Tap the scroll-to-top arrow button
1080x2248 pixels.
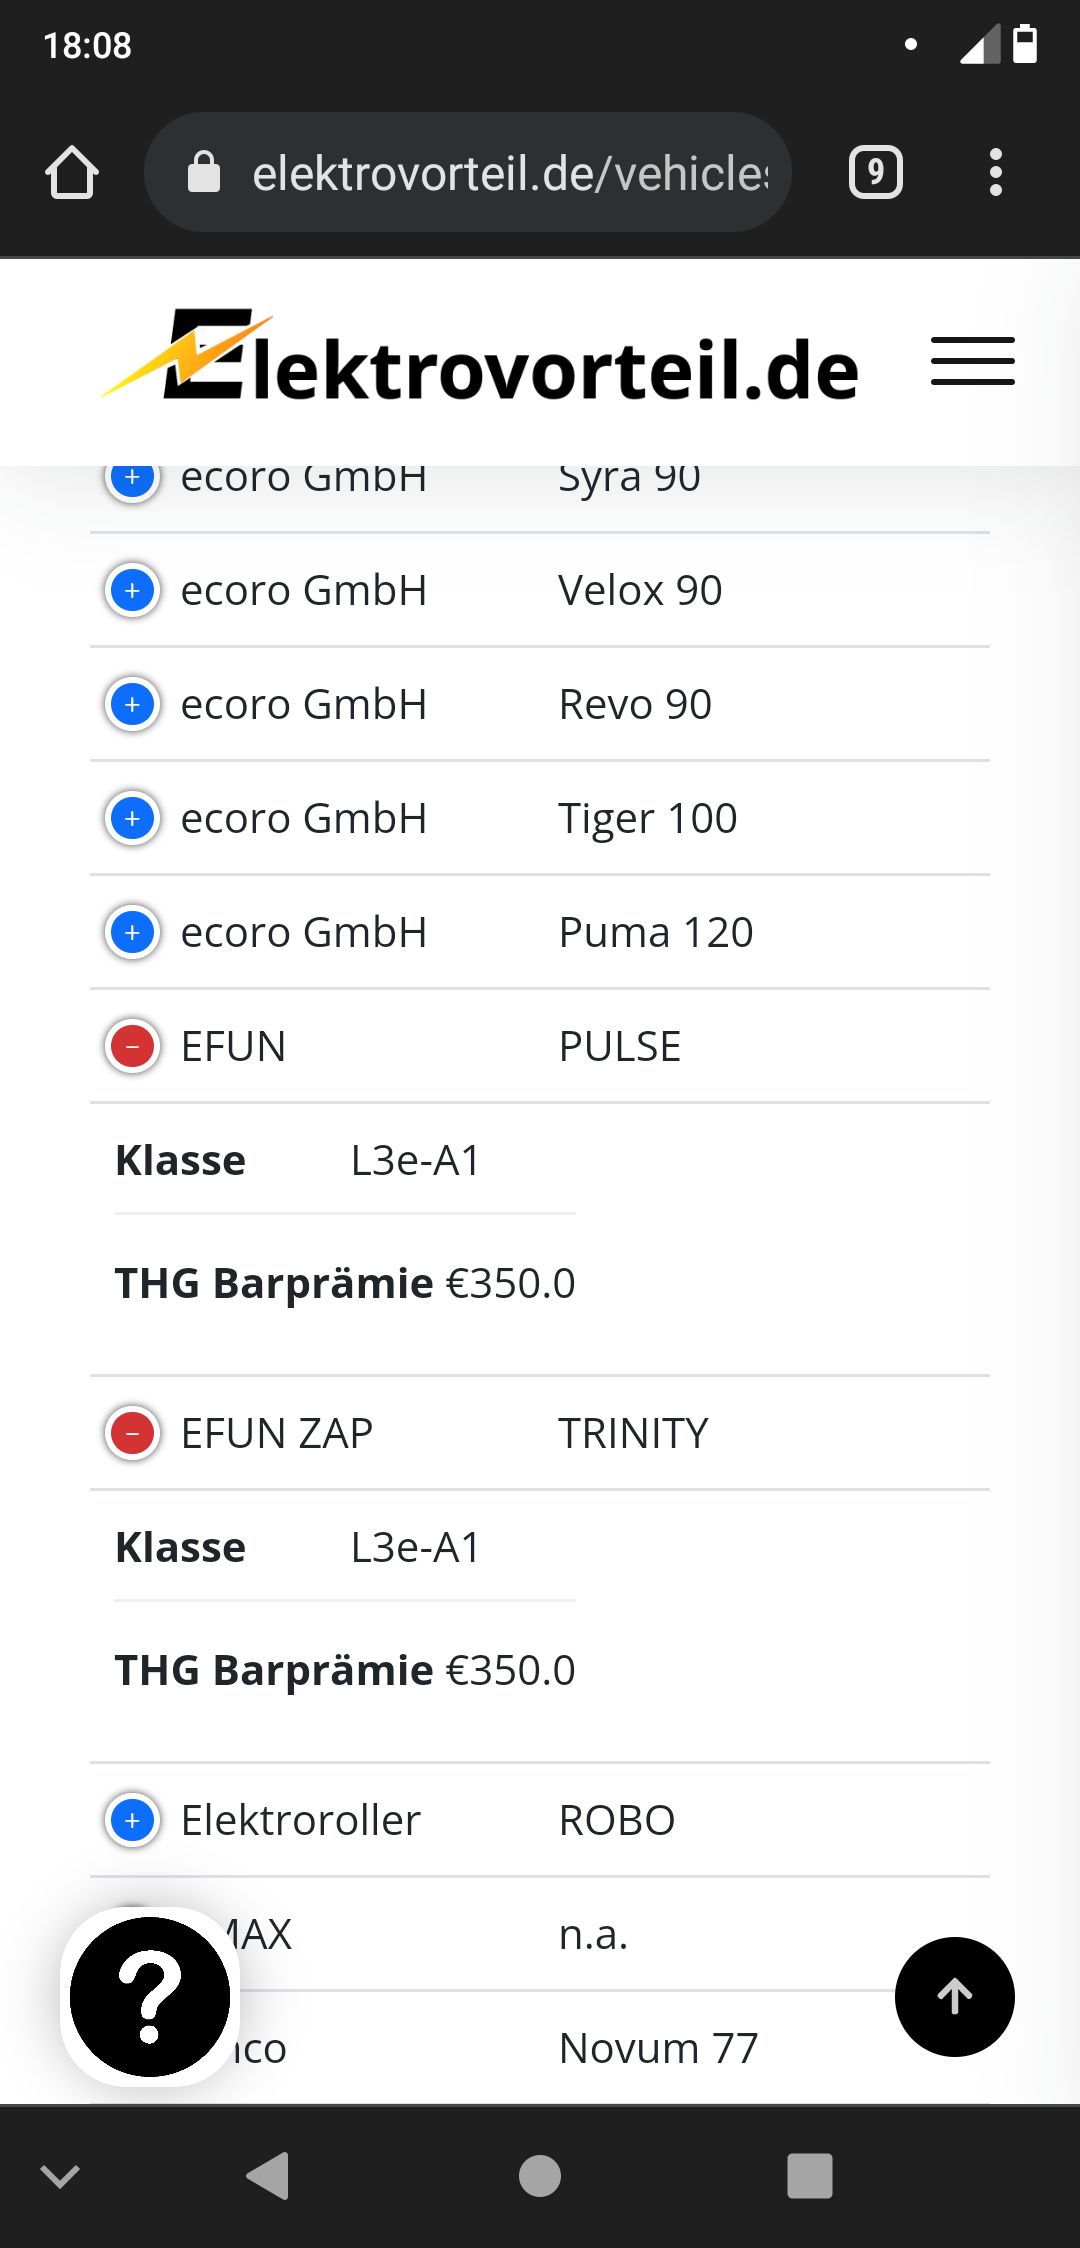point(954,1996)
